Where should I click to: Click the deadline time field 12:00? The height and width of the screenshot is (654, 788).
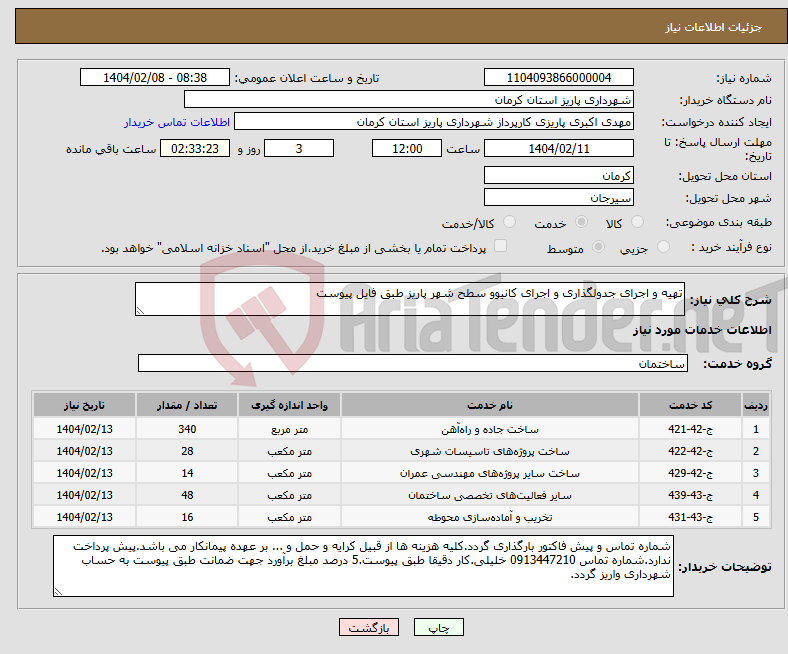pos(407,148)
